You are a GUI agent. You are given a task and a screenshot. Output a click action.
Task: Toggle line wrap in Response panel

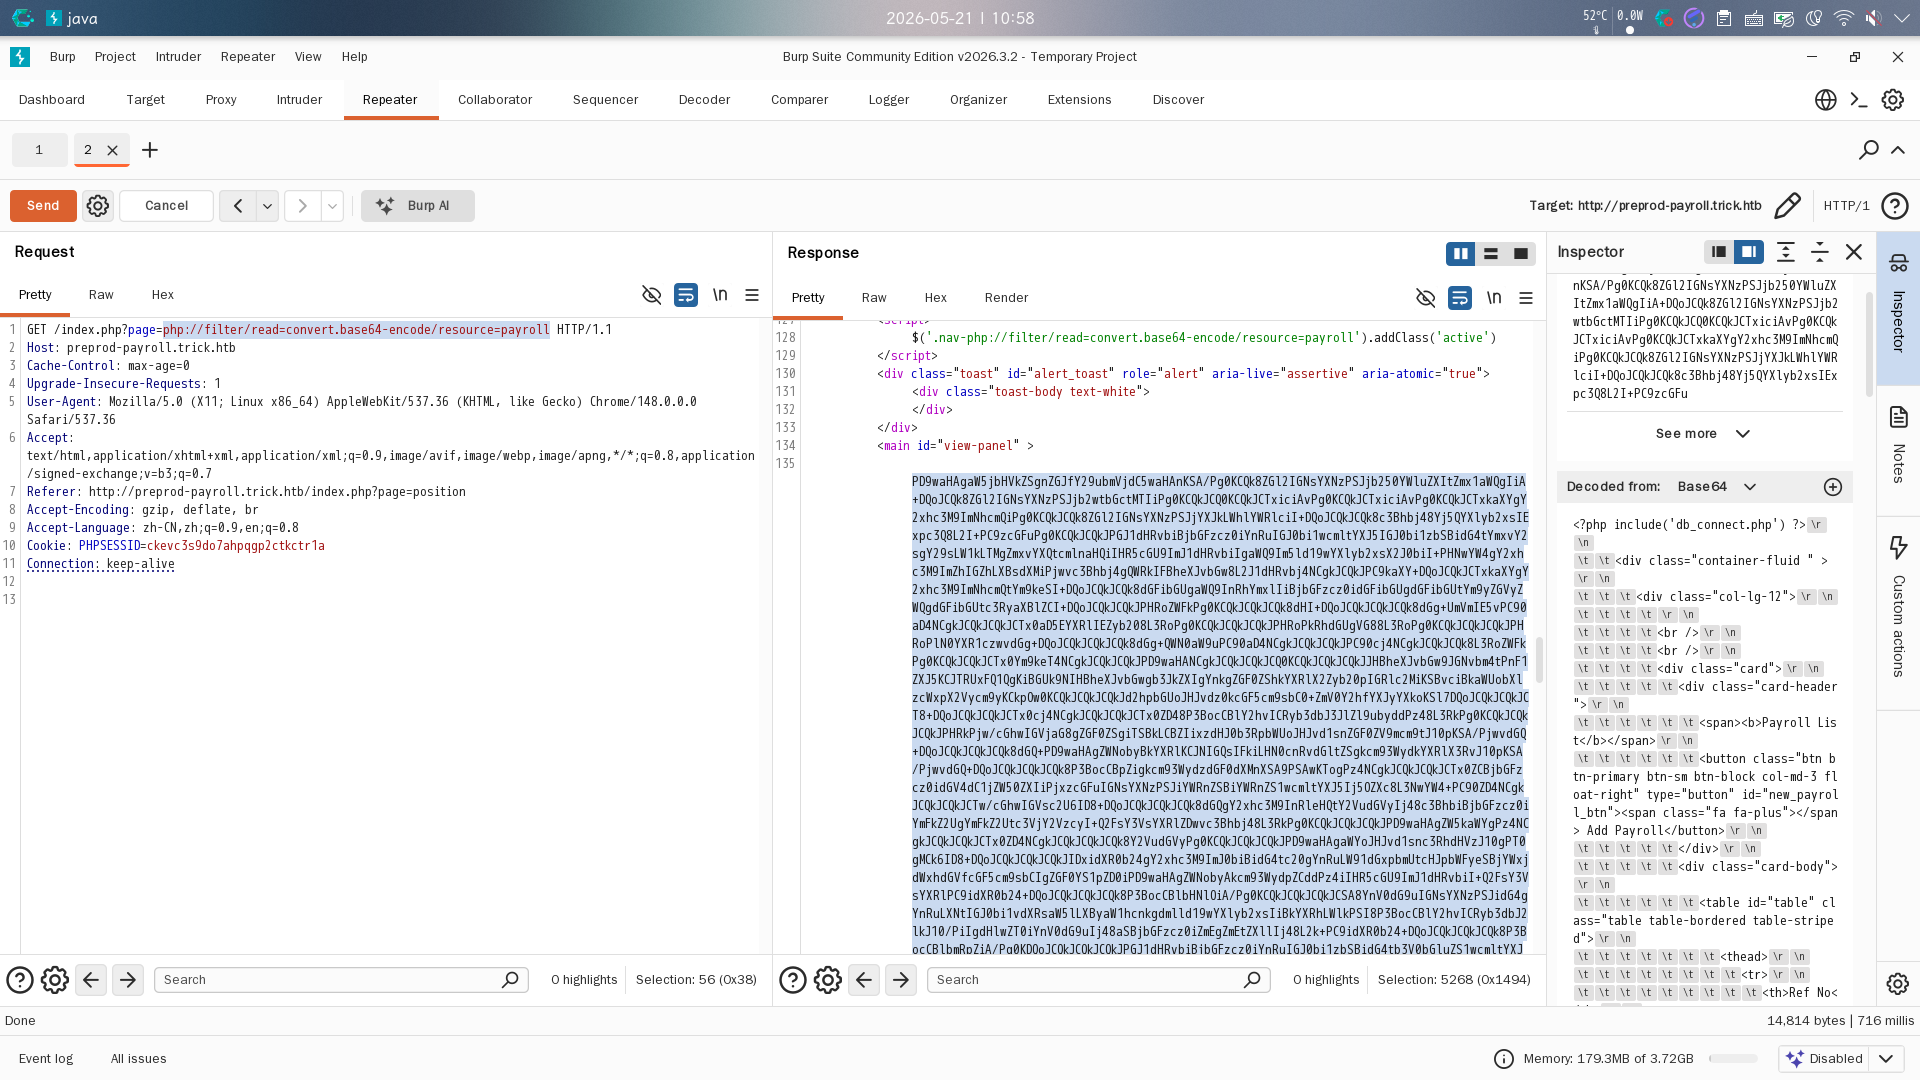1460,298
